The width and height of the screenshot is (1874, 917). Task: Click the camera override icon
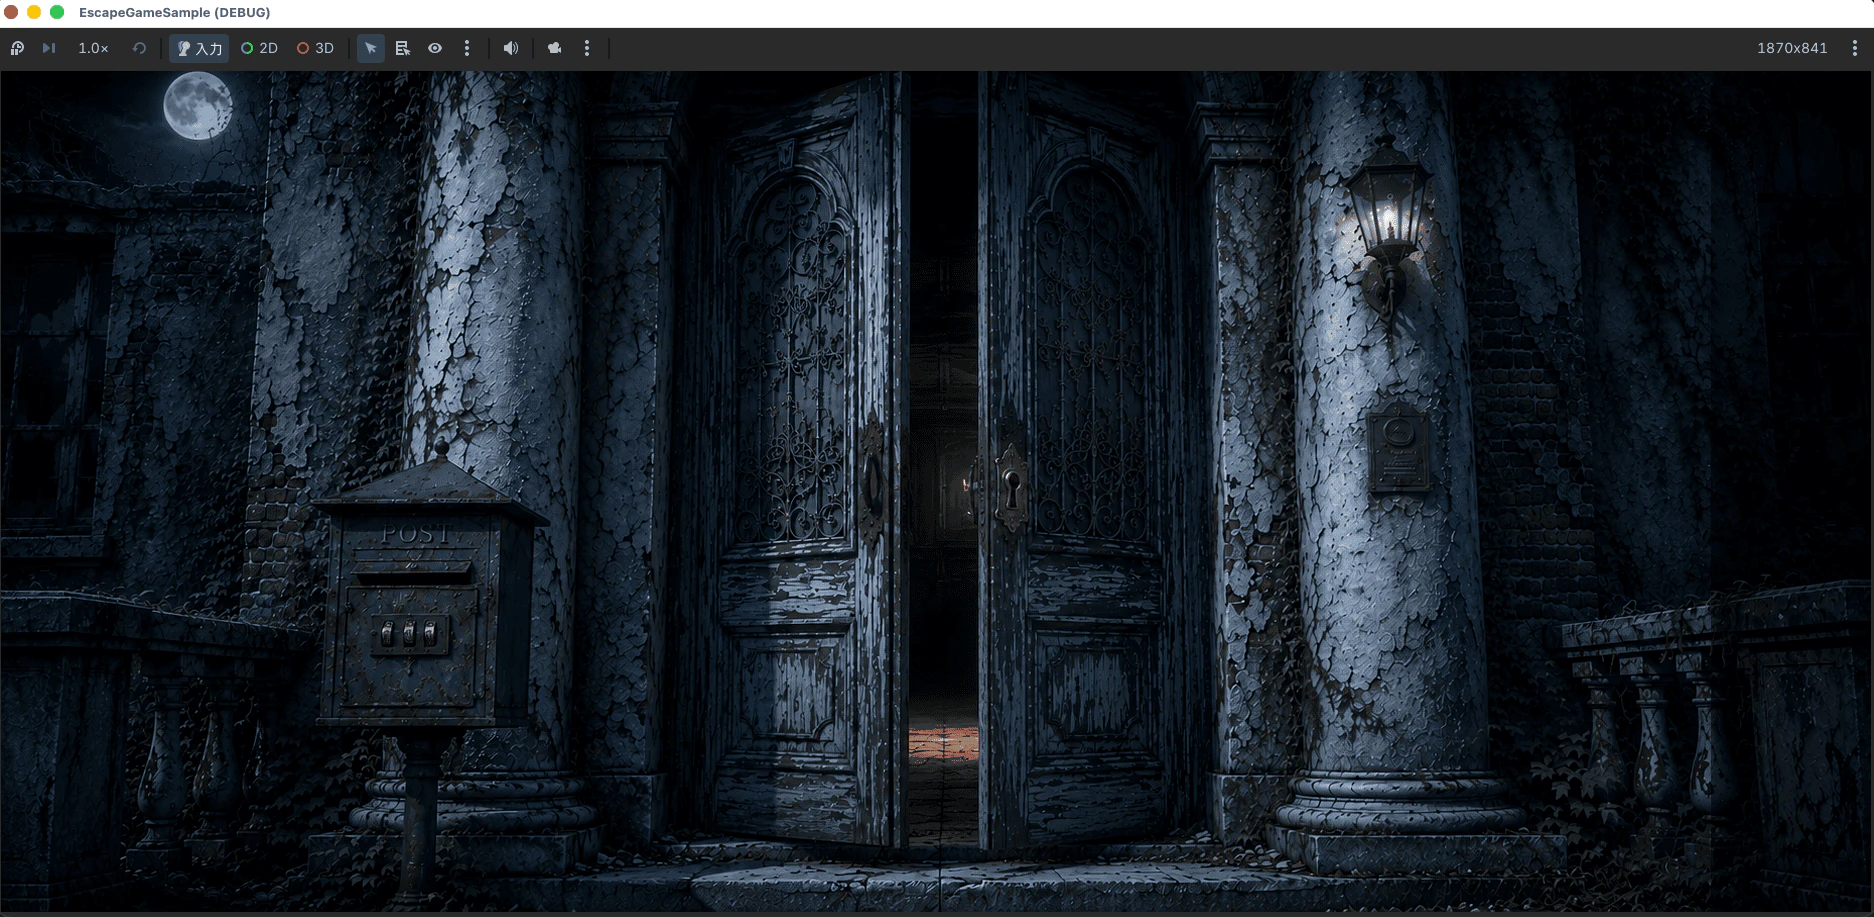tap(555, 48)
